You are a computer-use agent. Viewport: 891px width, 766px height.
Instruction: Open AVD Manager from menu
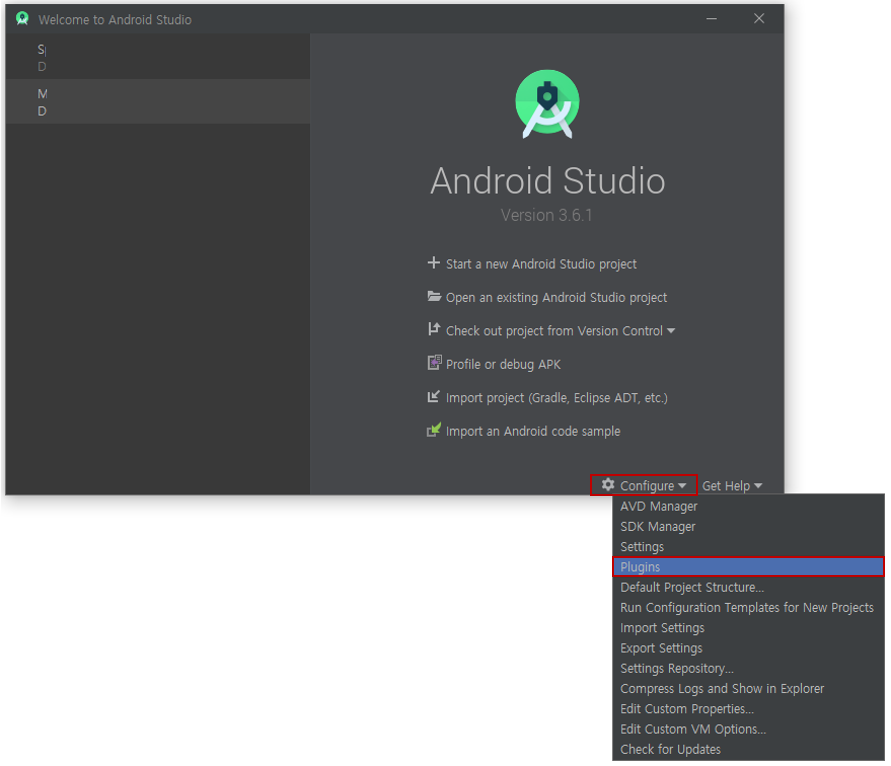click(748, 506)
